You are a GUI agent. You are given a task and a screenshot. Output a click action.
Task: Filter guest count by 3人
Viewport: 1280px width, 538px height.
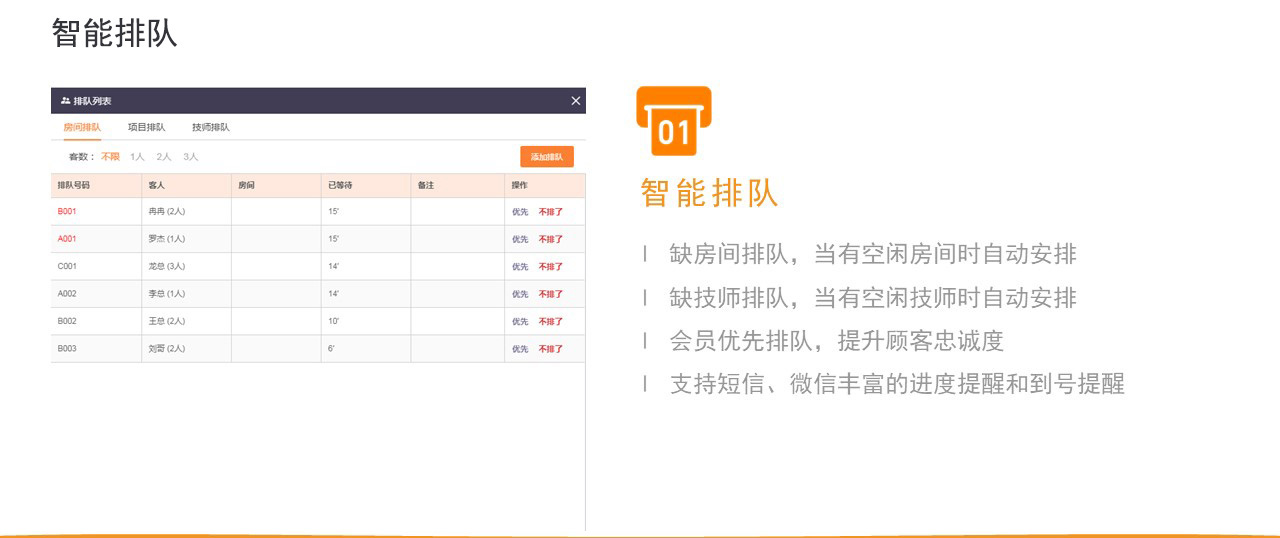click(x=191, y=157)
